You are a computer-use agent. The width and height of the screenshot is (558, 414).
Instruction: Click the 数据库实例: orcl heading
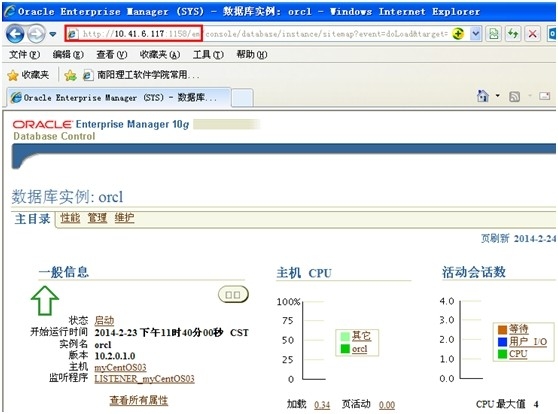[67, 196]
